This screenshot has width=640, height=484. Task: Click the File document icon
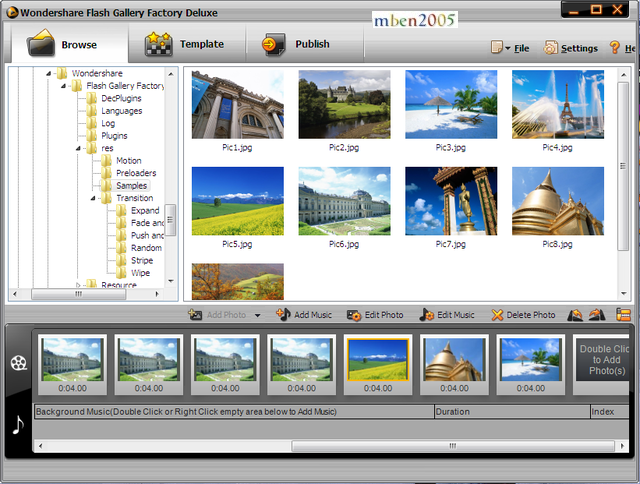point(496,47)
